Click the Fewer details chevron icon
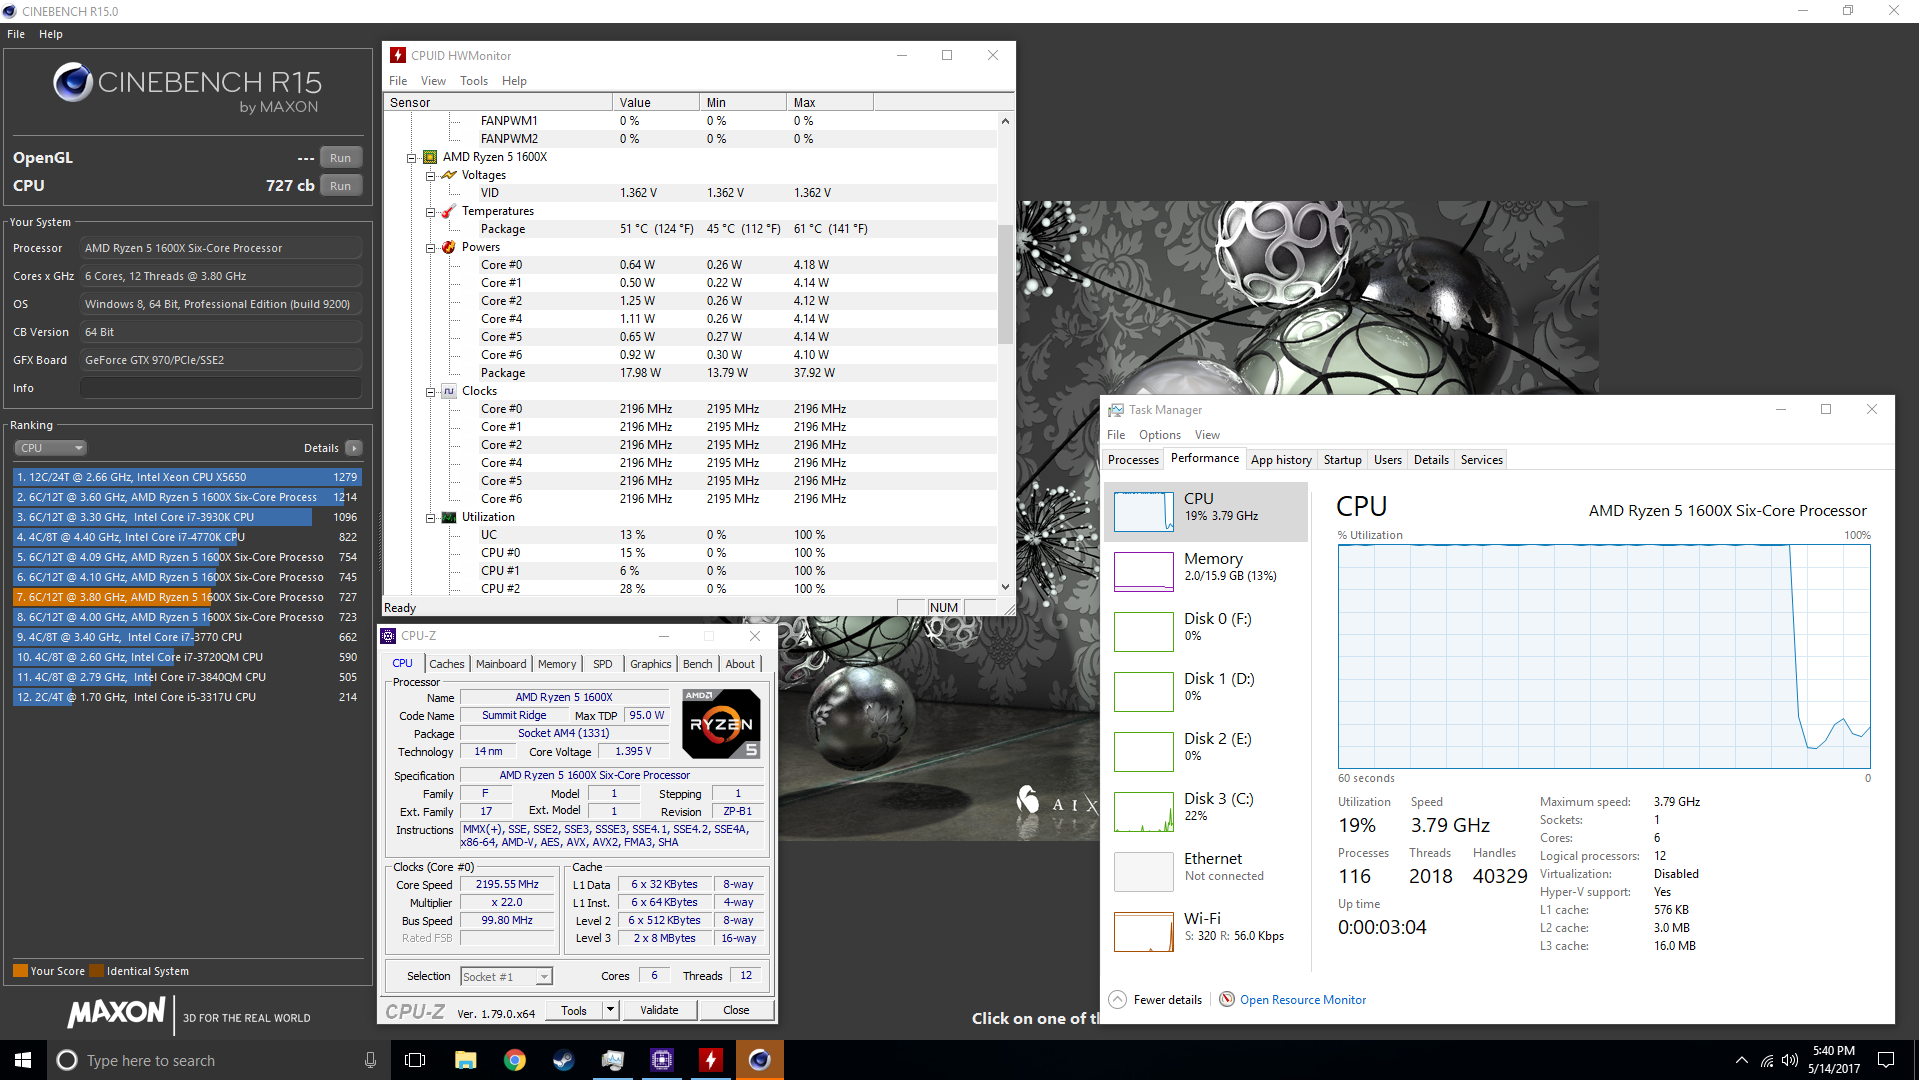This screenshot has width=1919, height=1080. point(1118,999)
